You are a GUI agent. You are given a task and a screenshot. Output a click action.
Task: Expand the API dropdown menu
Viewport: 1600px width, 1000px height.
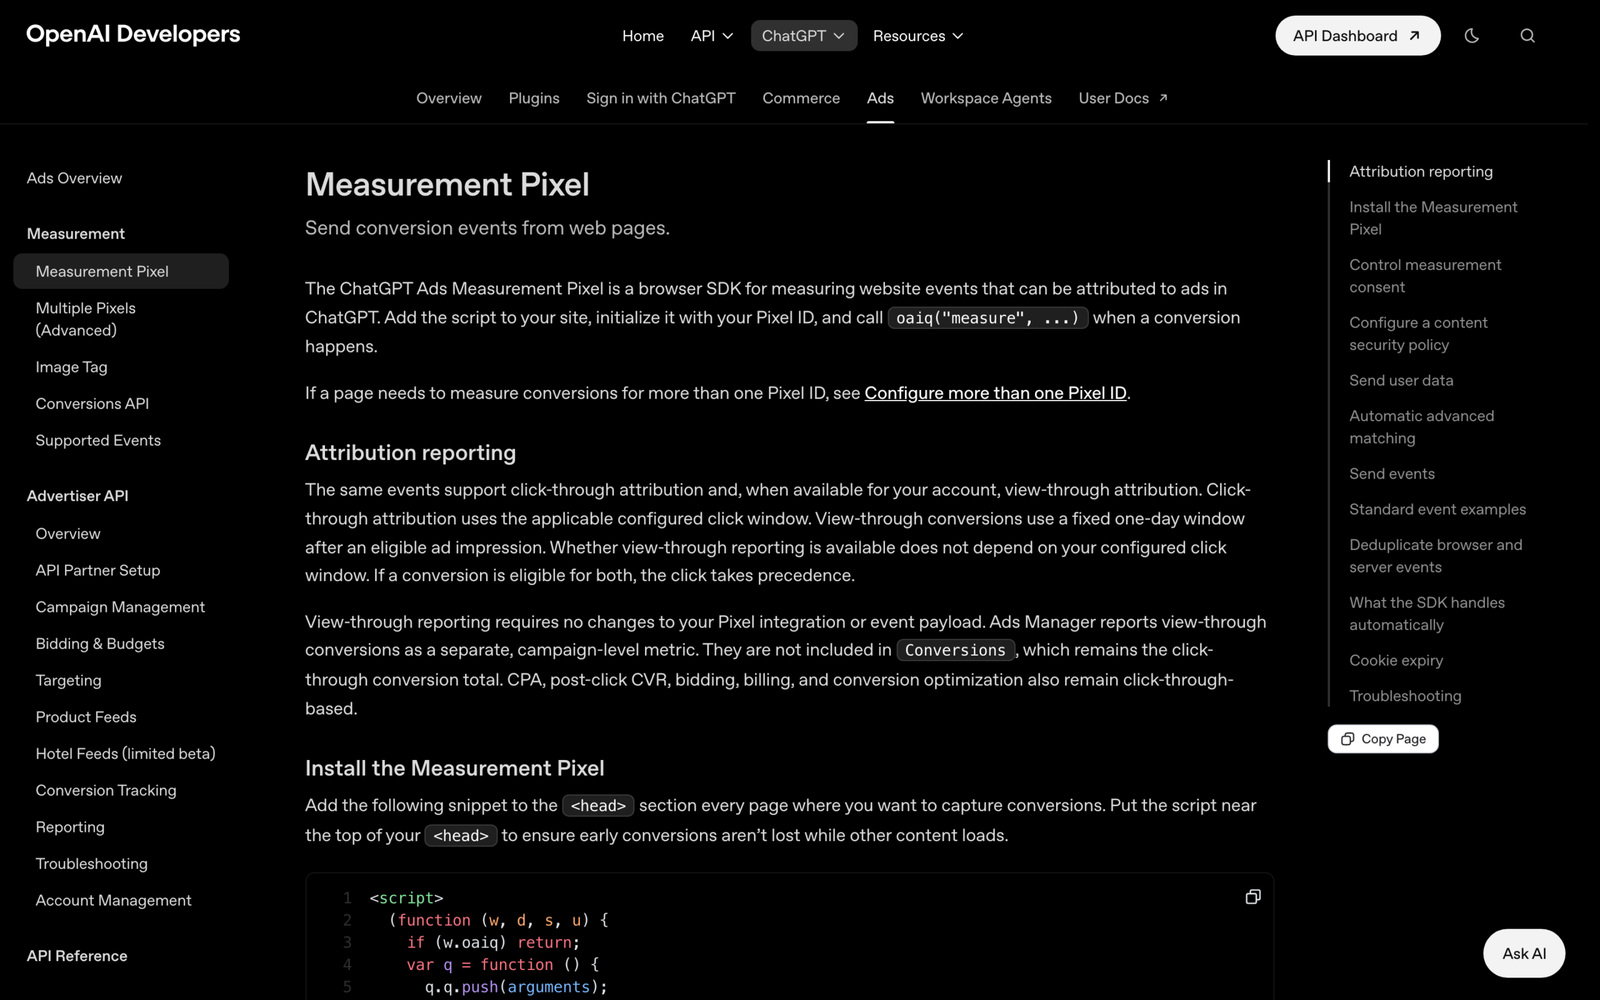click(x=712, y=36)
